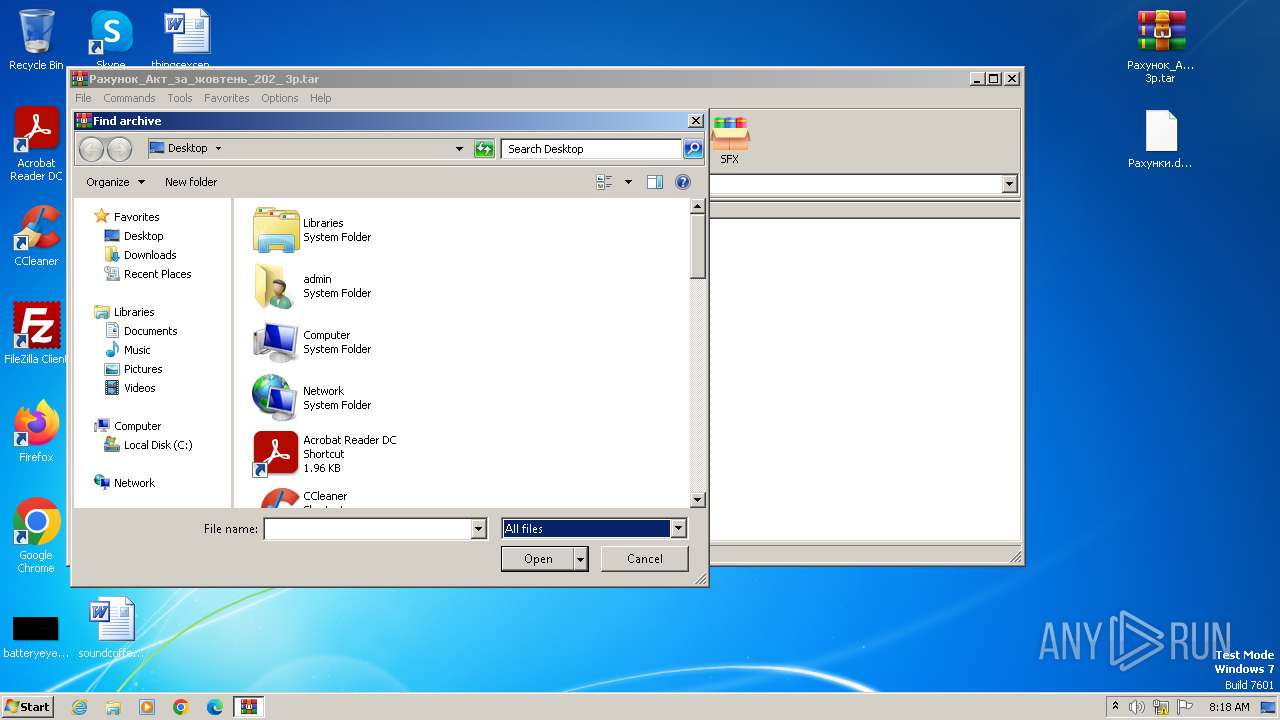Select Recent Places in navigation pane
Screen dimensions: 1280x720
[x=148, y=274]
